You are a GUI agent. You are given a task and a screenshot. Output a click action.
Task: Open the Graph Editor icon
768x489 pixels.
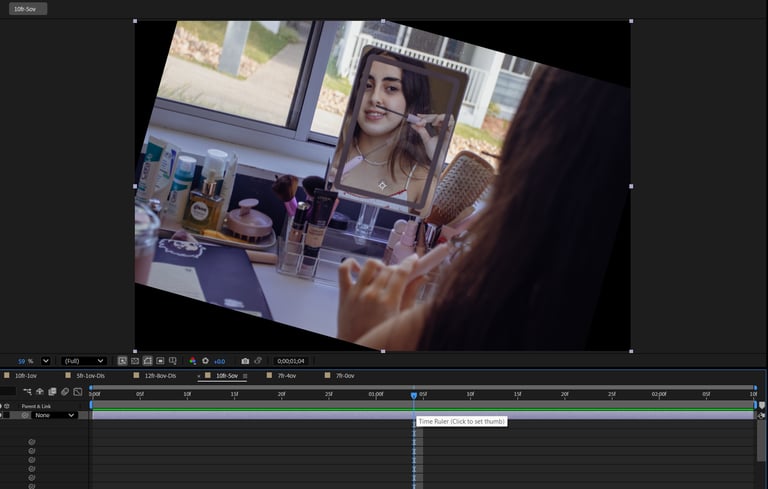77,391
